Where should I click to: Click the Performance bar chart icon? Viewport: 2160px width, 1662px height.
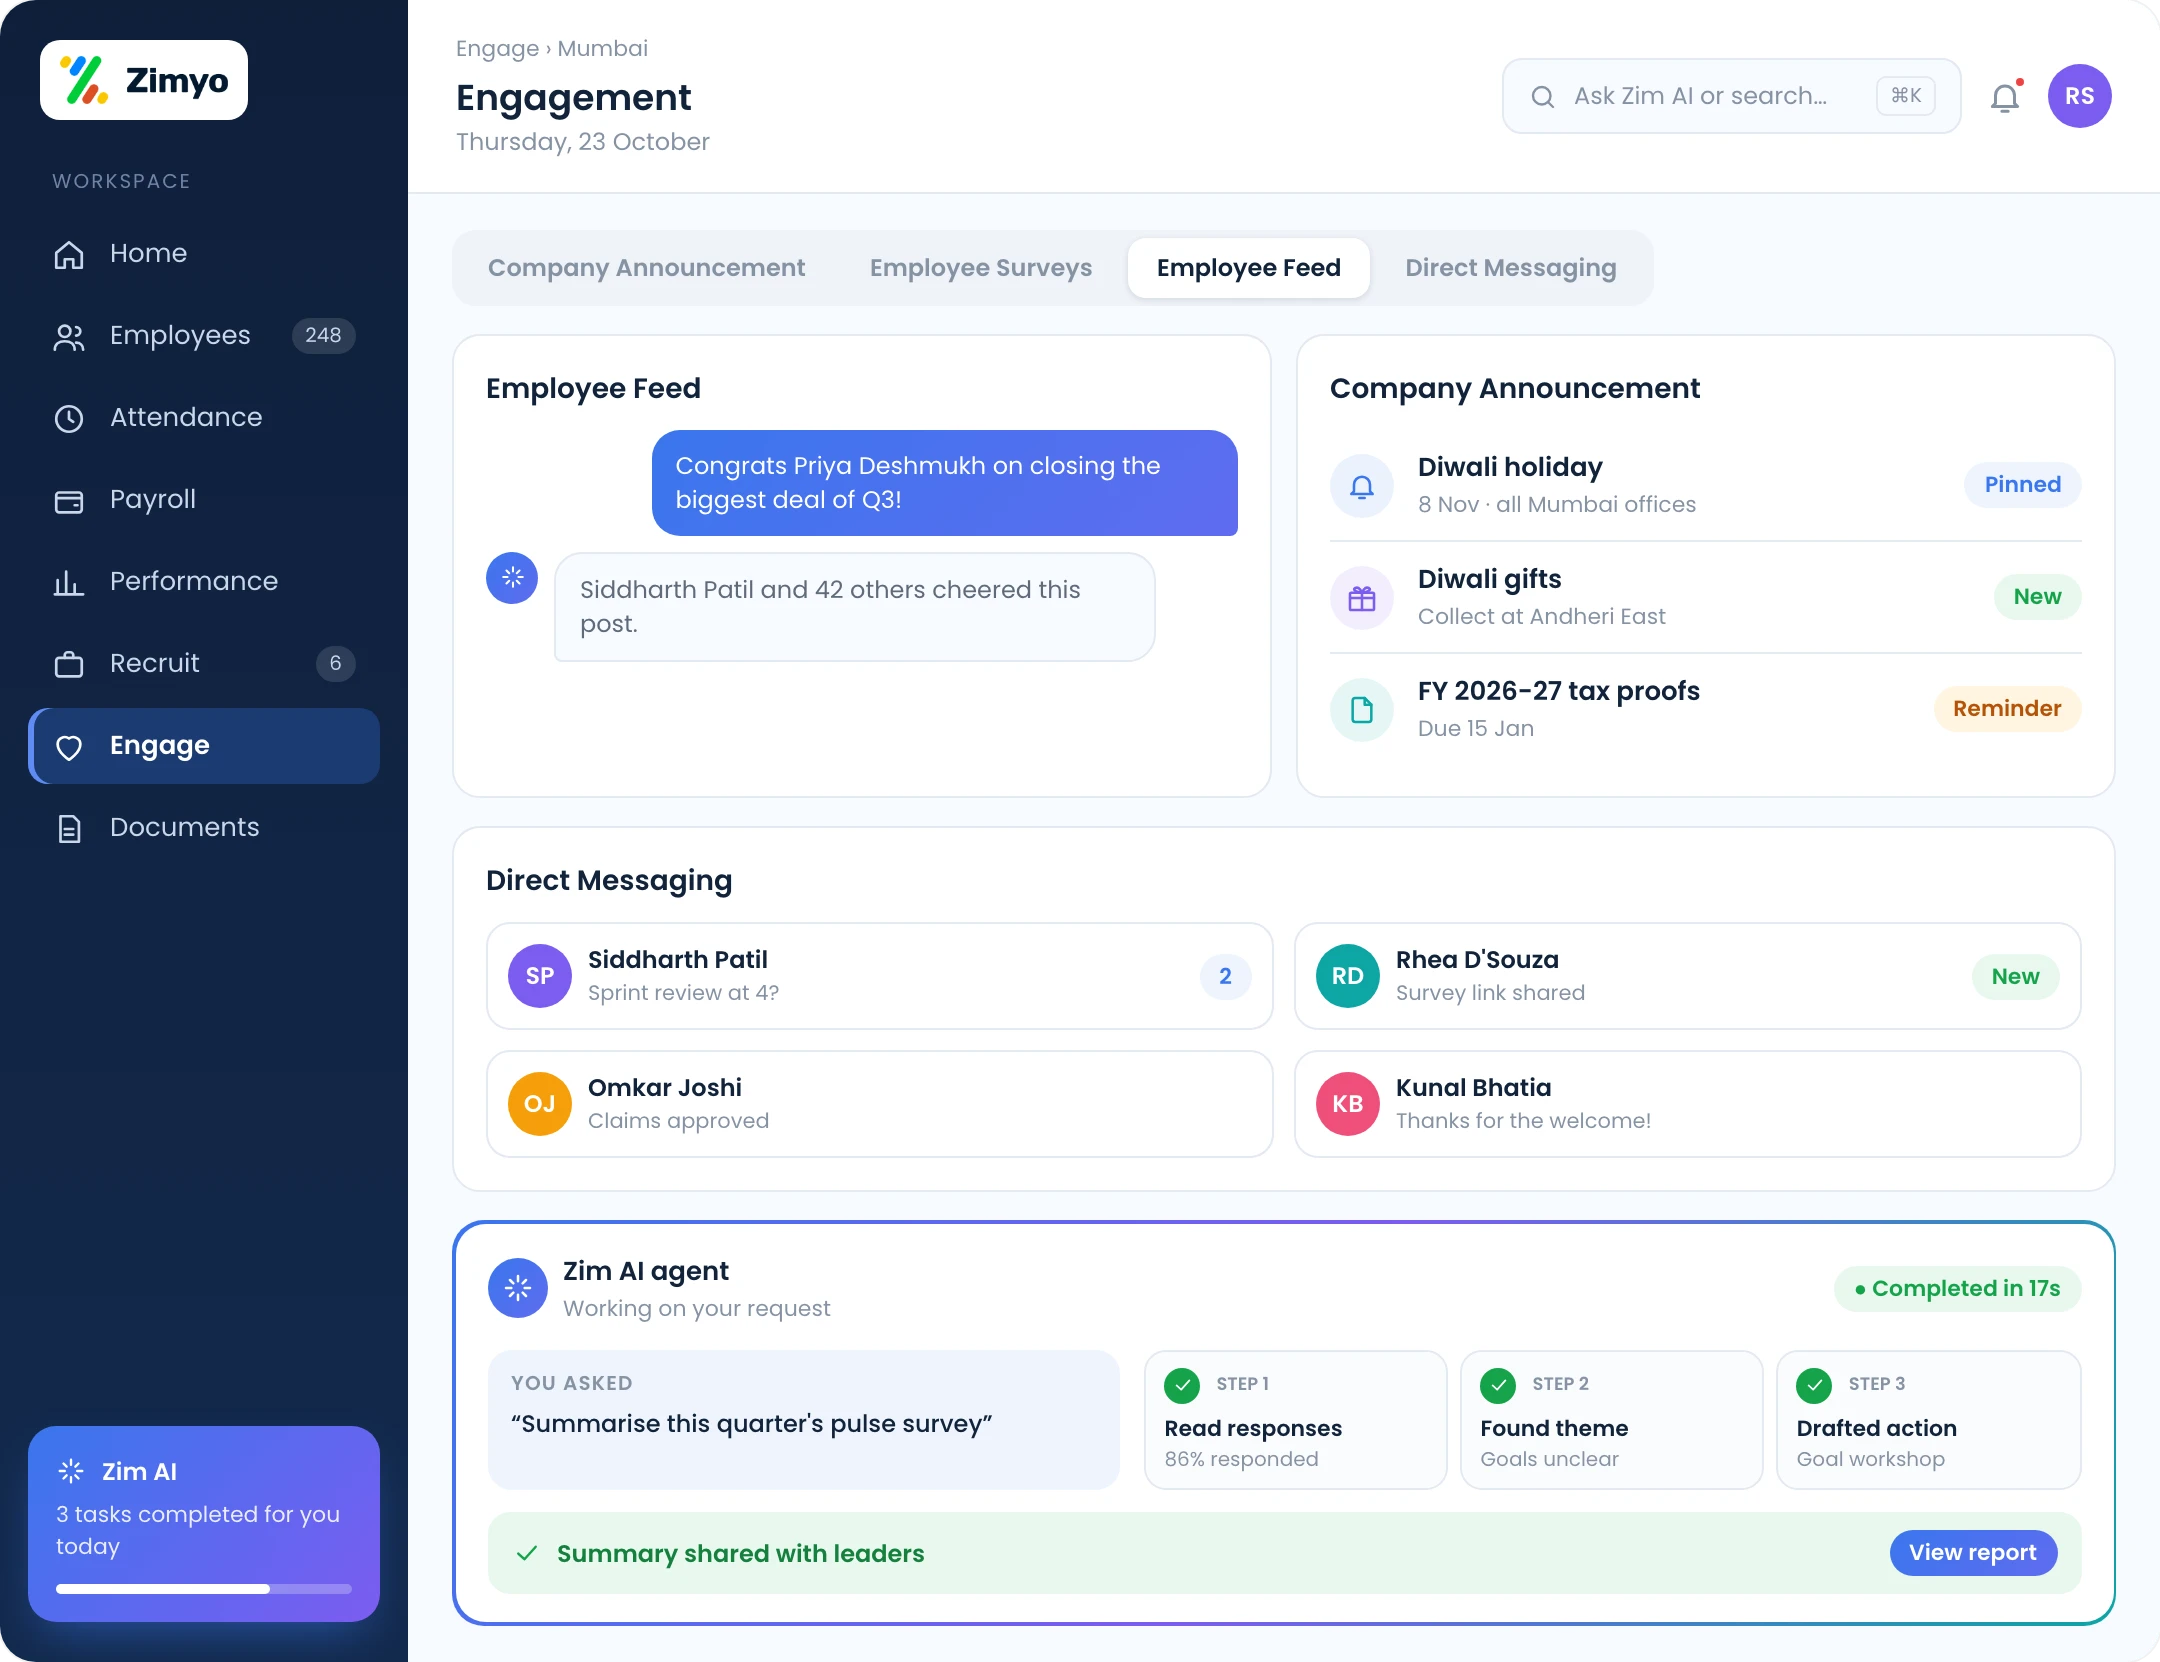pyautogui.click(x=69, y=582)
